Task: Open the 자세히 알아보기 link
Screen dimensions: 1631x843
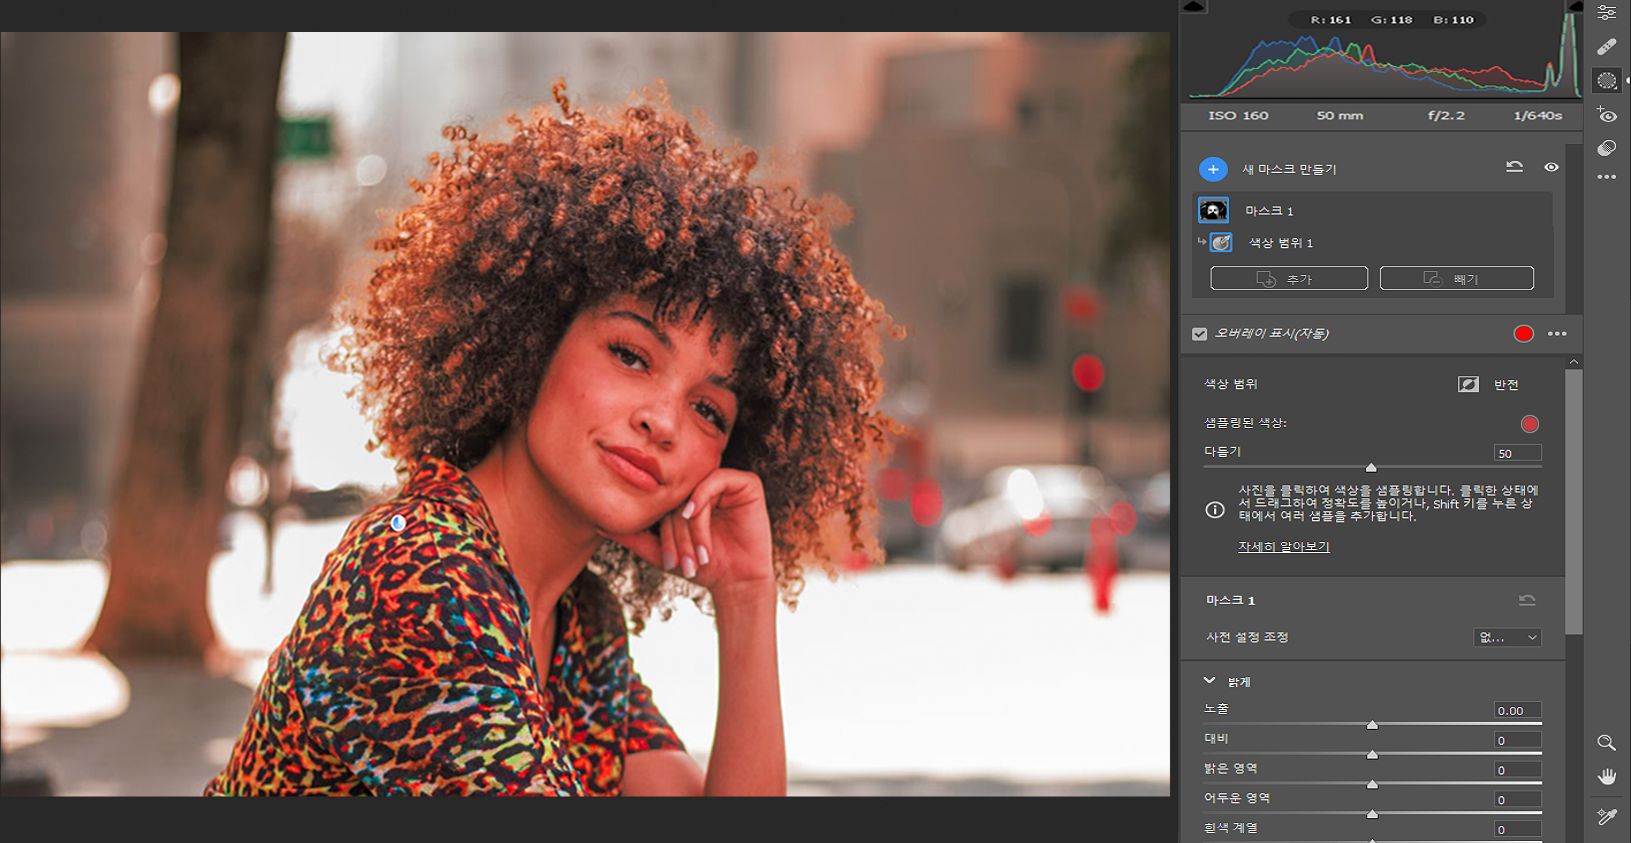Action: coord(1284,547)
